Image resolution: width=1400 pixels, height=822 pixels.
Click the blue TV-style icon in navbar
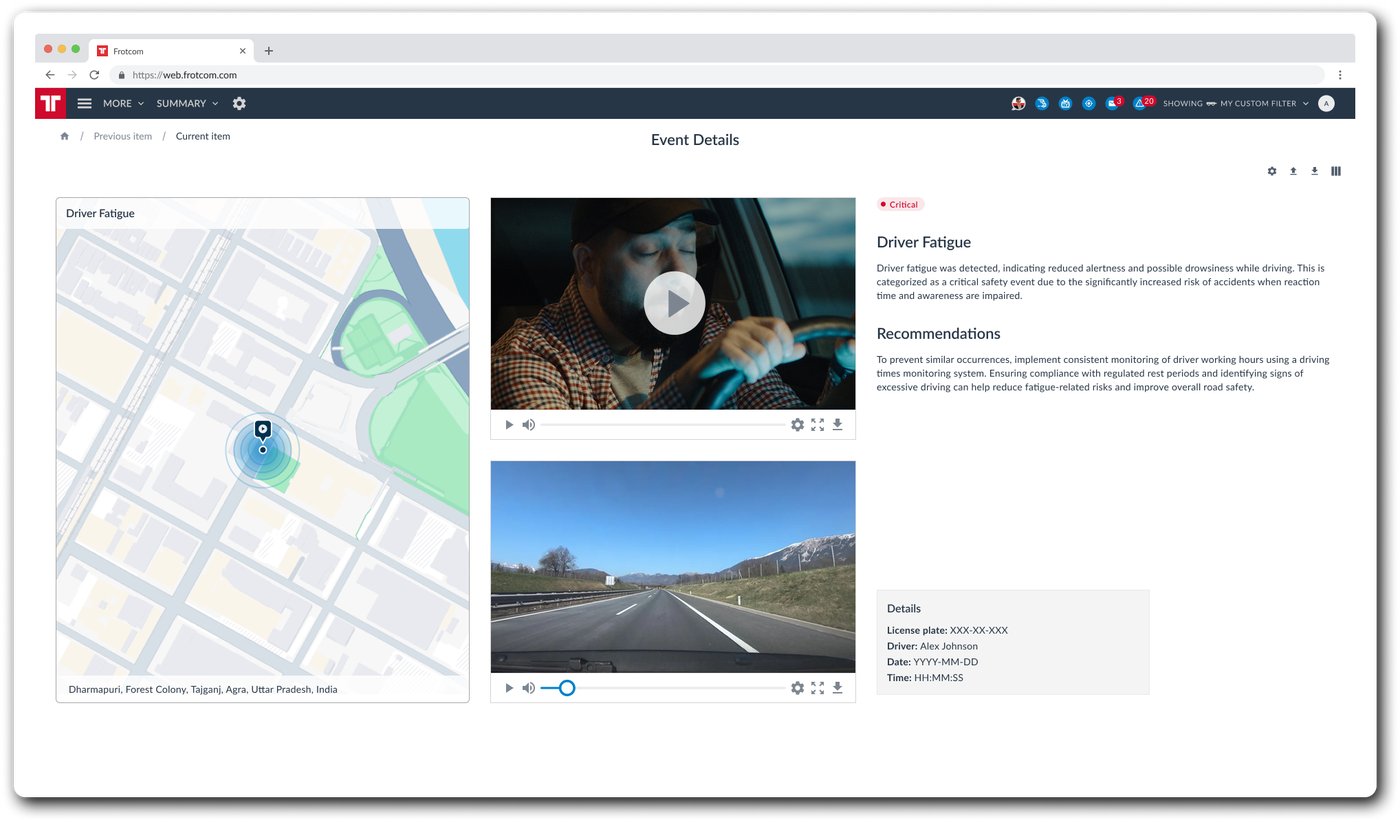coord(1066,103)
